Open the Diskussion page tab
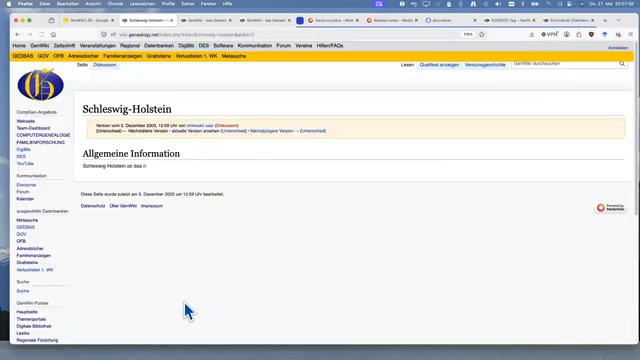640x360 pixels. click(x=105, y=65)
